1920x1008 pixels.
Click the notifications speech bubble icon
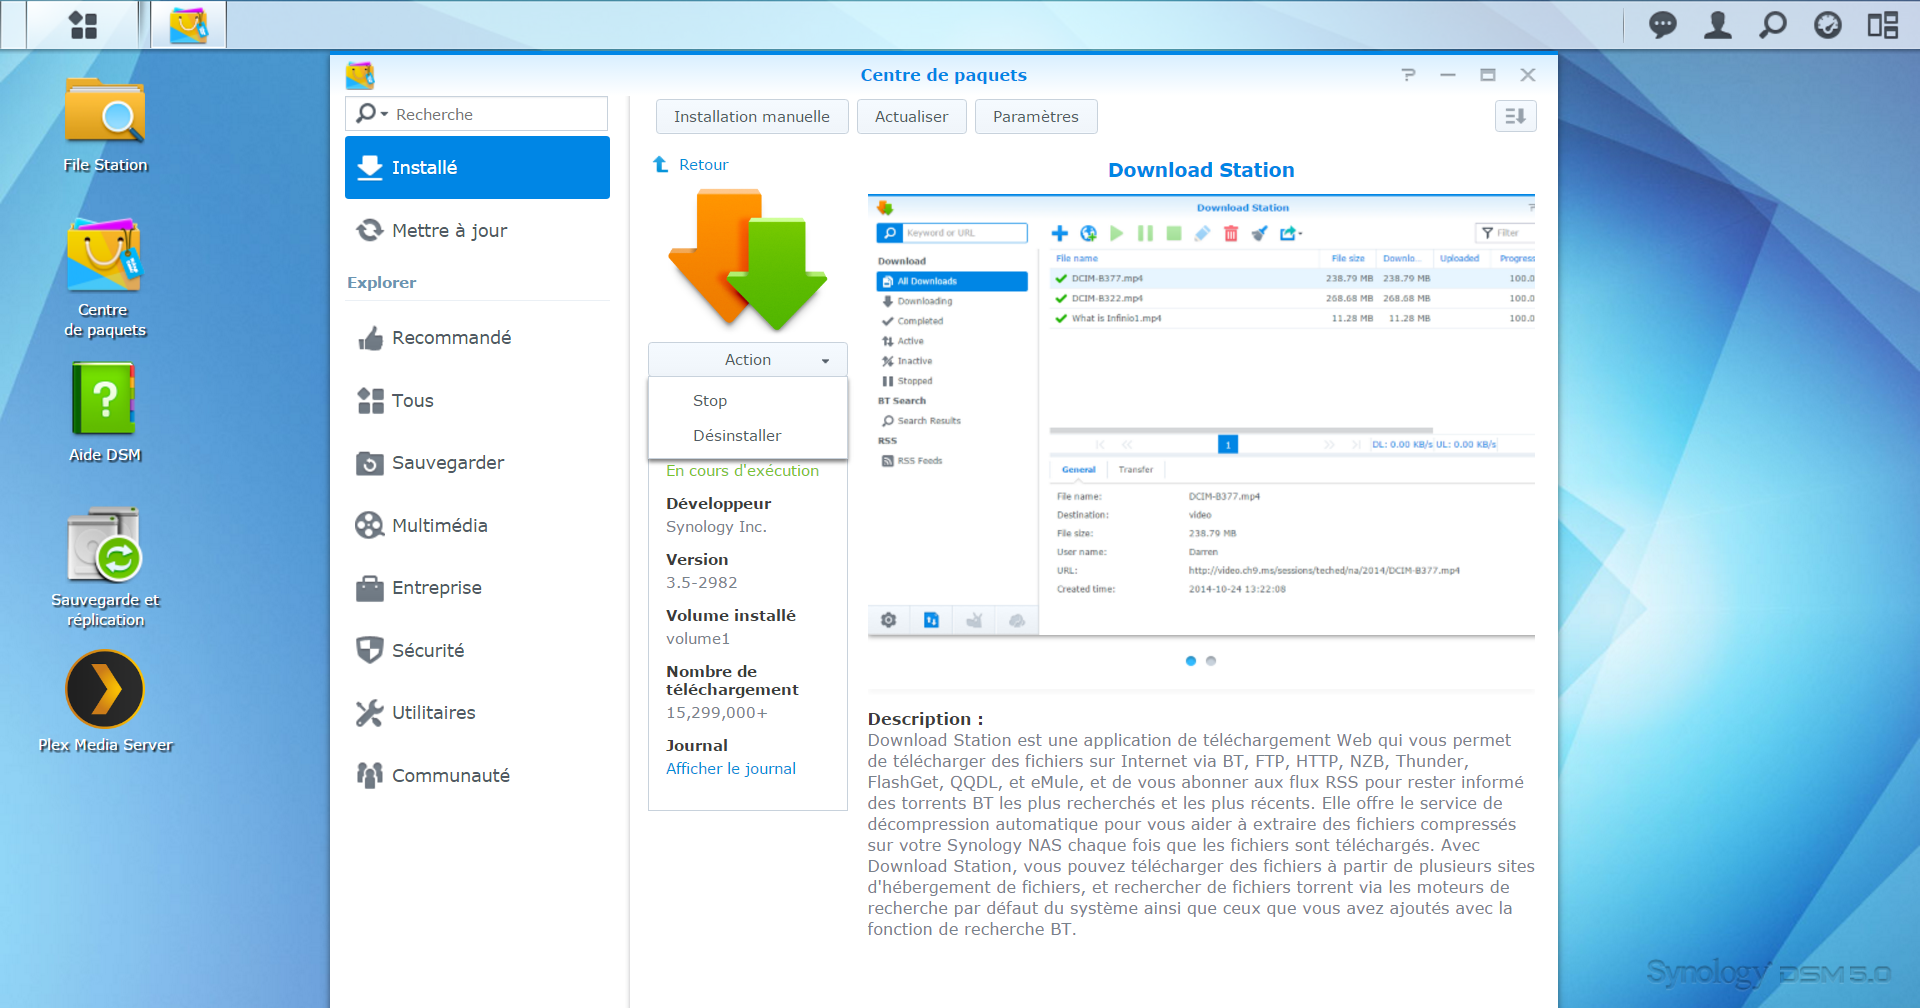(x=1662, y=25)
